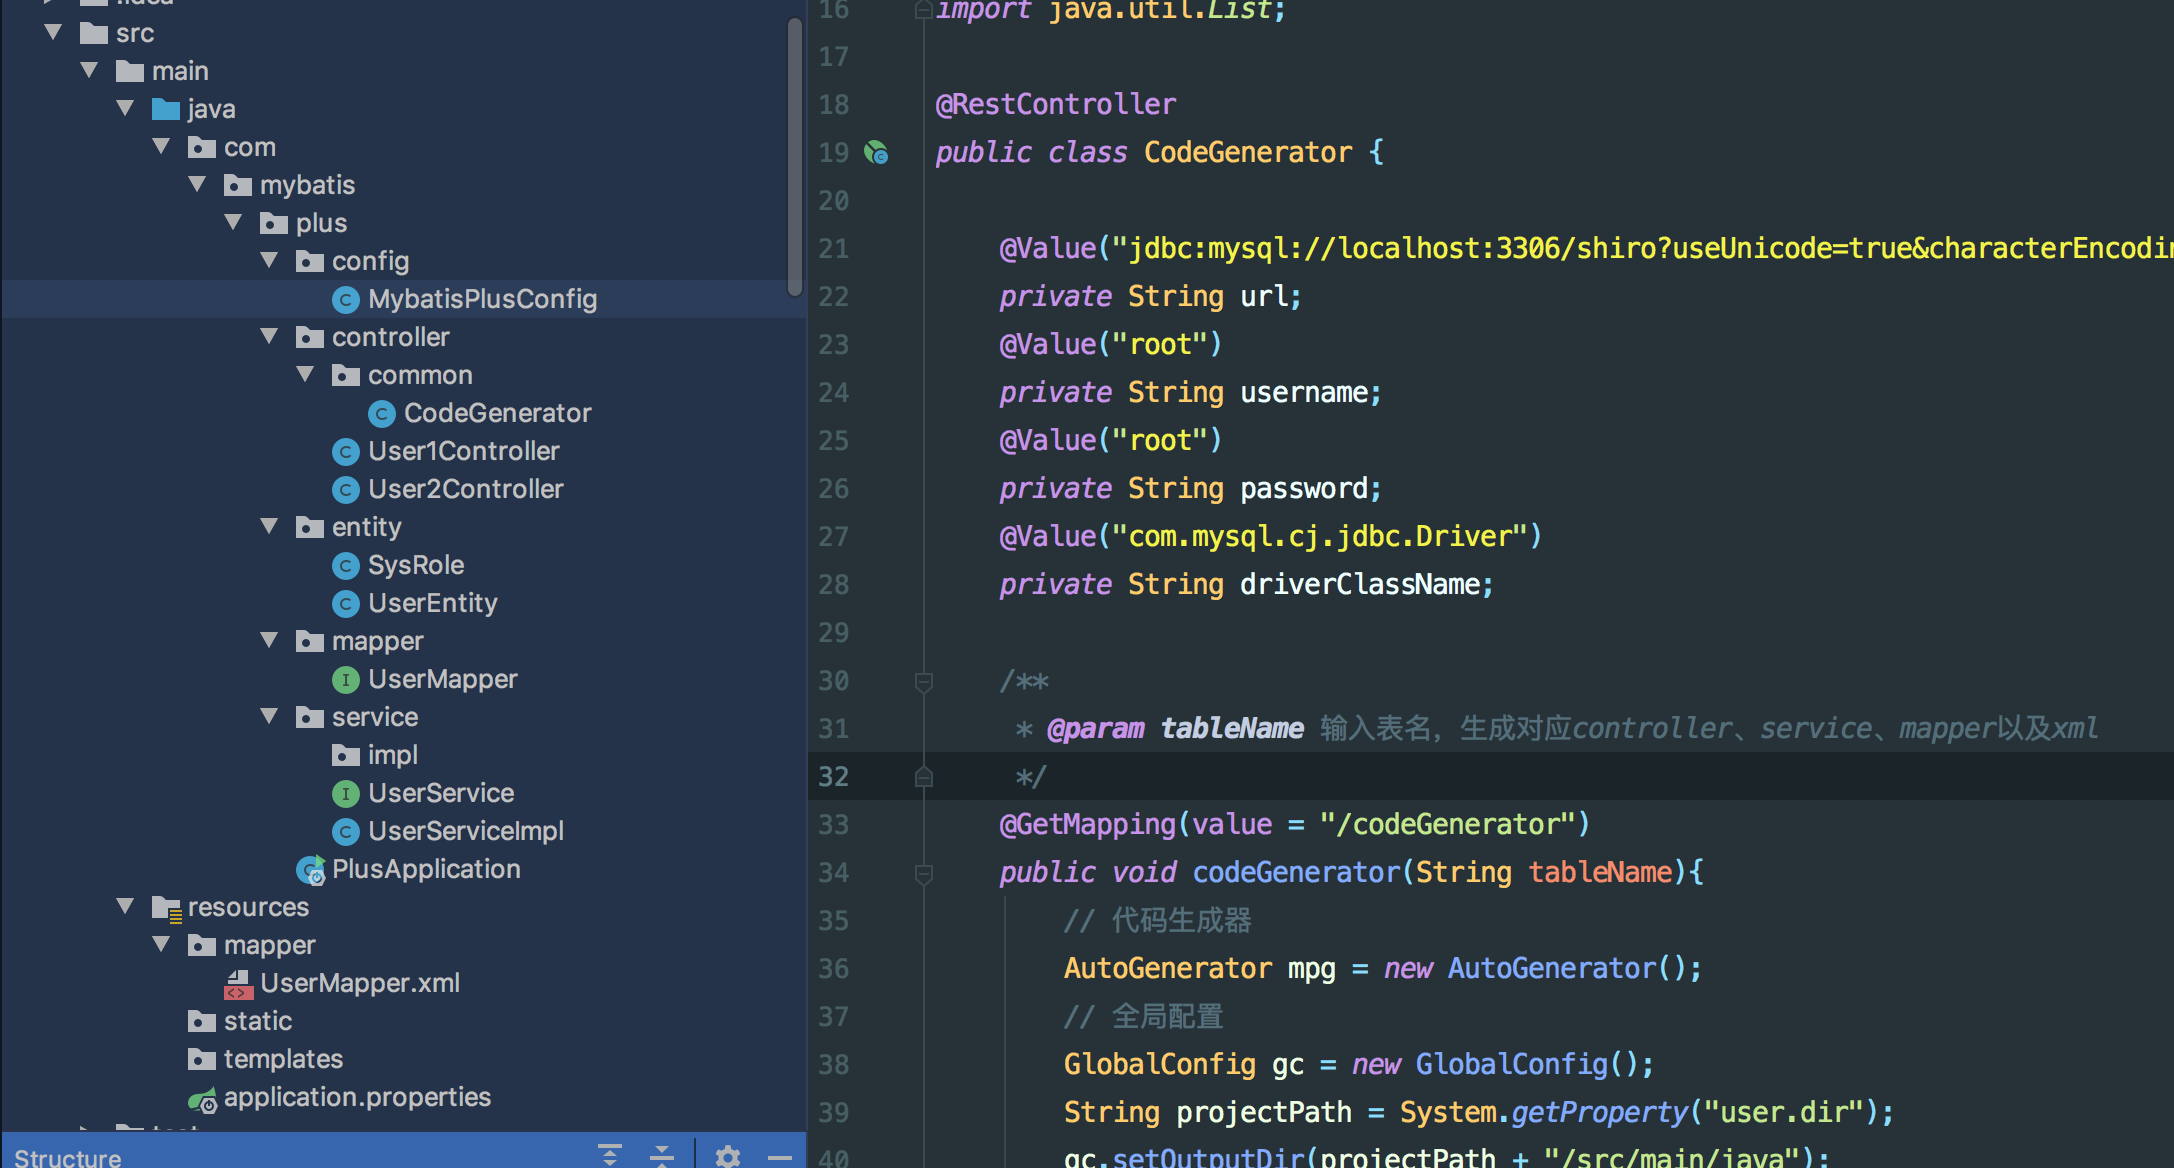Toggle the method fold marker at line 34
This screenshot has width=2174, height=1168.
tap(924, 874)
